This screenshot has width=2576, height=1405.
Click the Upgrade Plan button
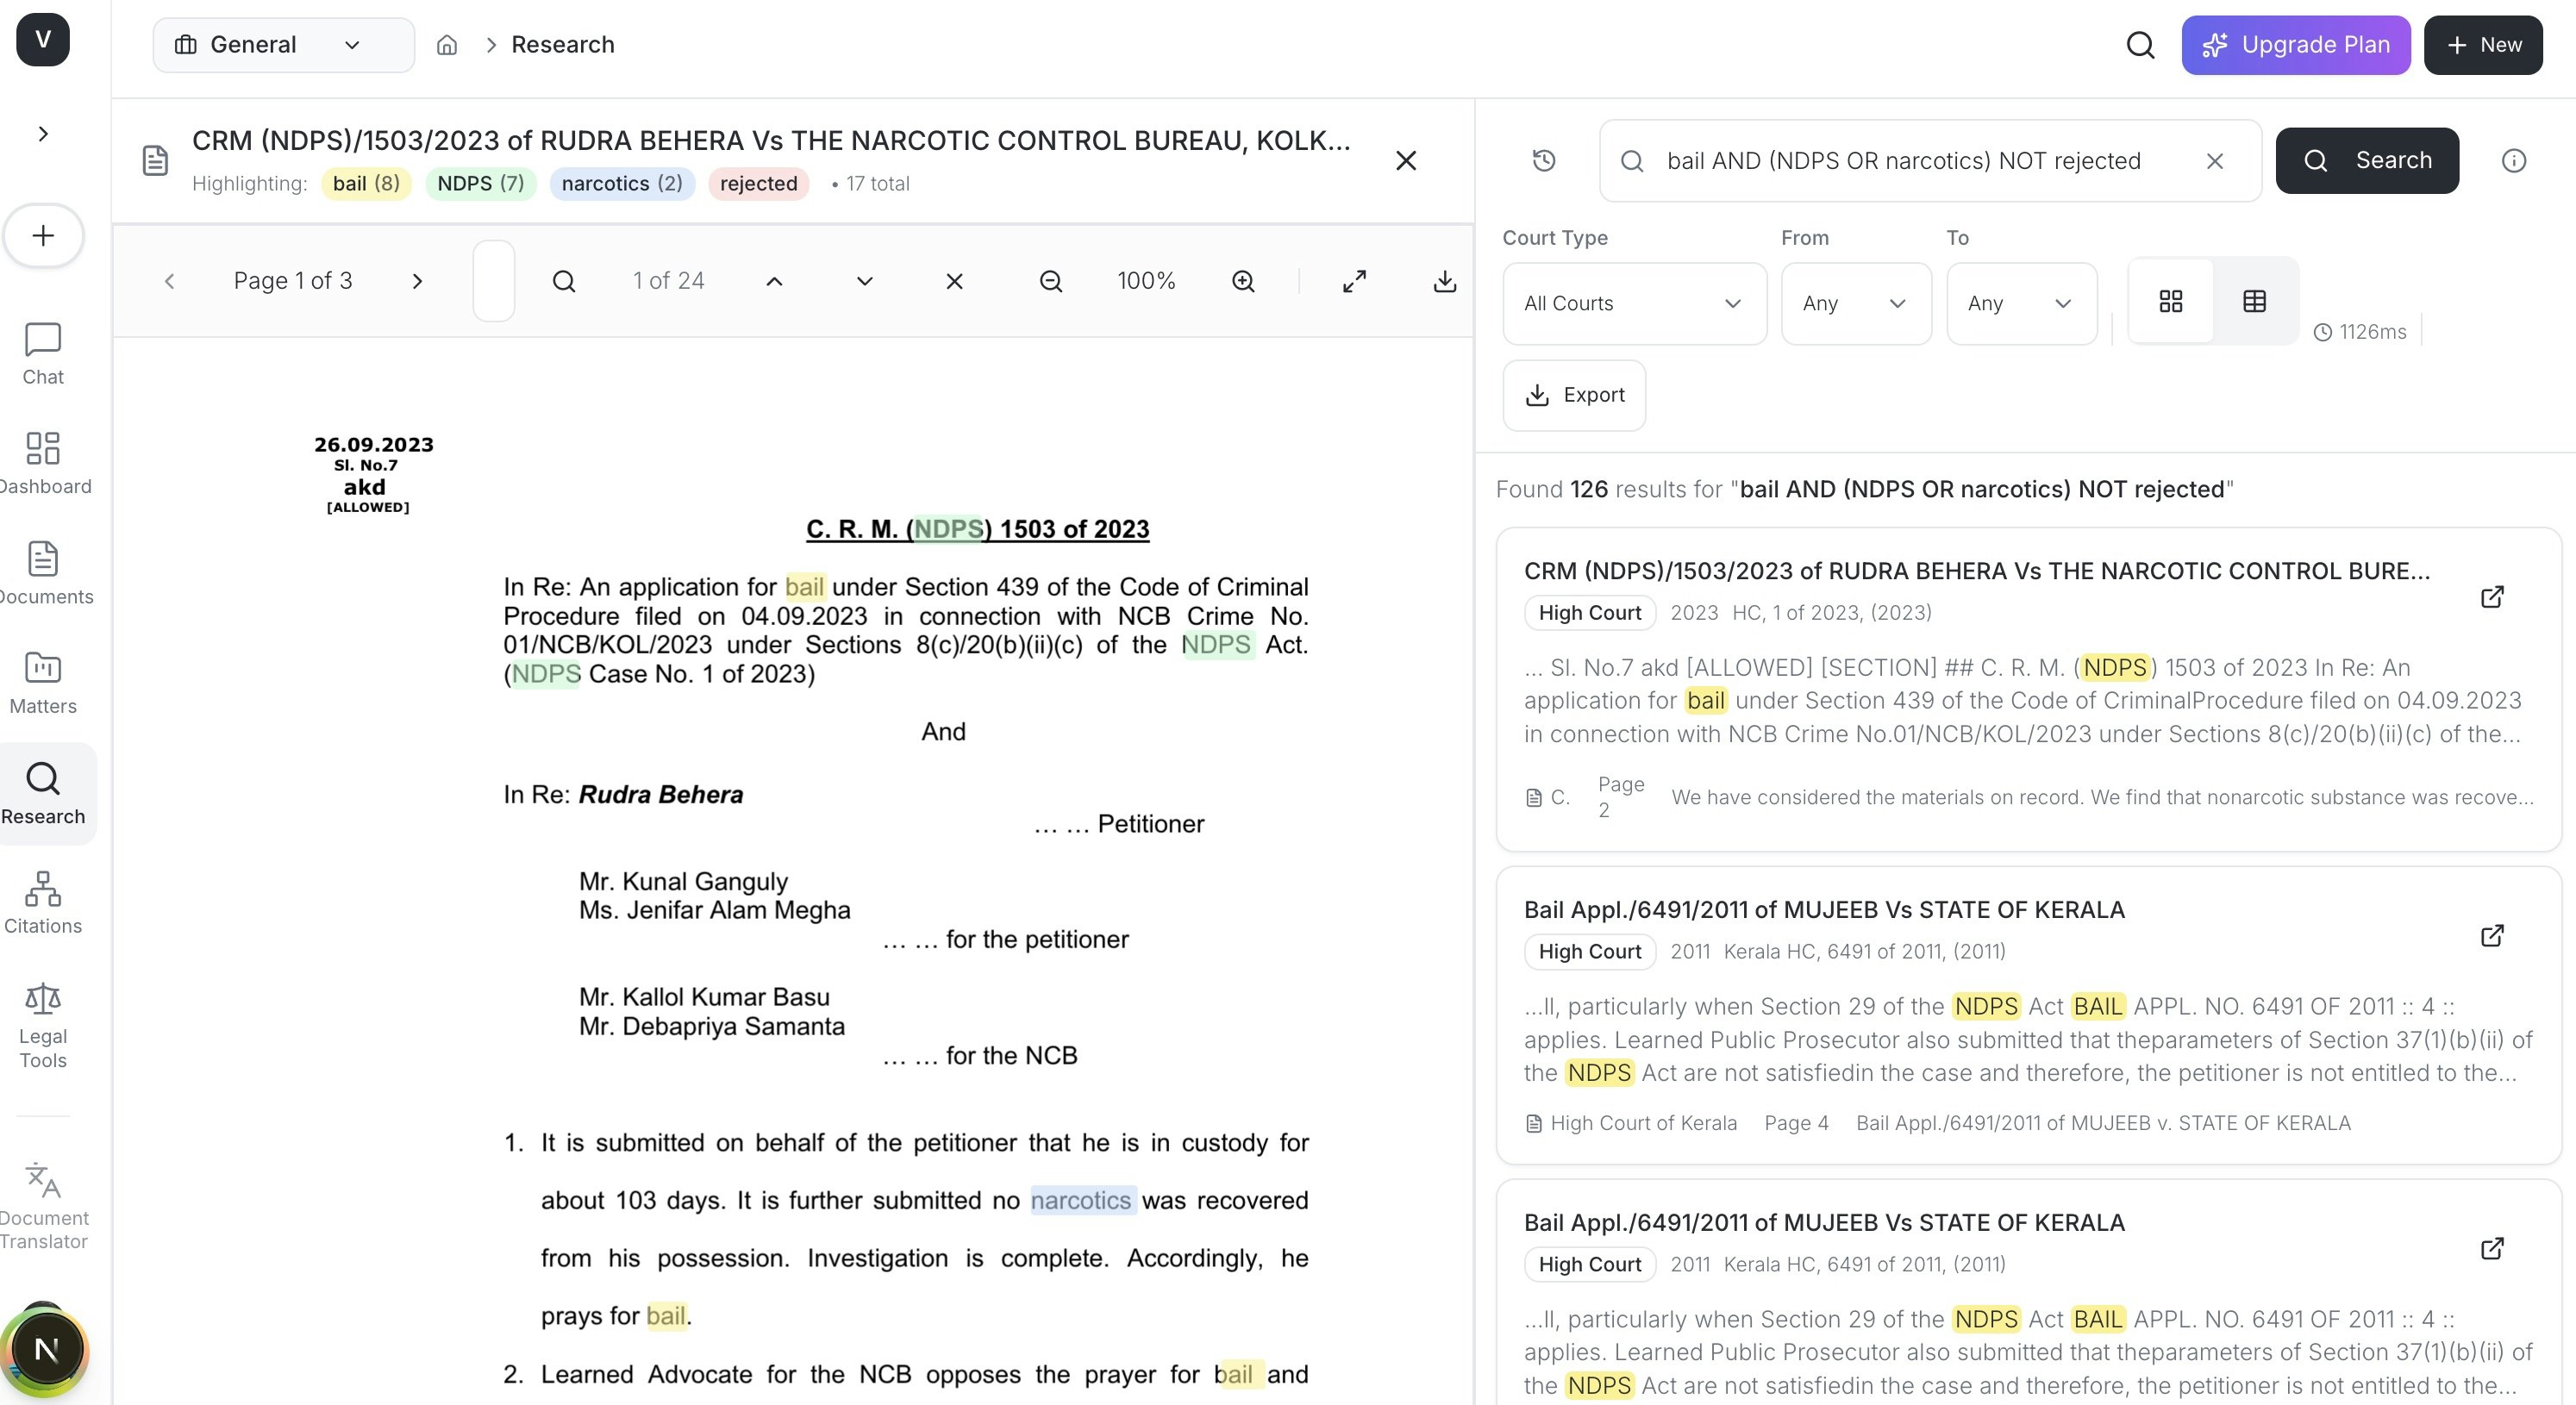point(2296,44)
